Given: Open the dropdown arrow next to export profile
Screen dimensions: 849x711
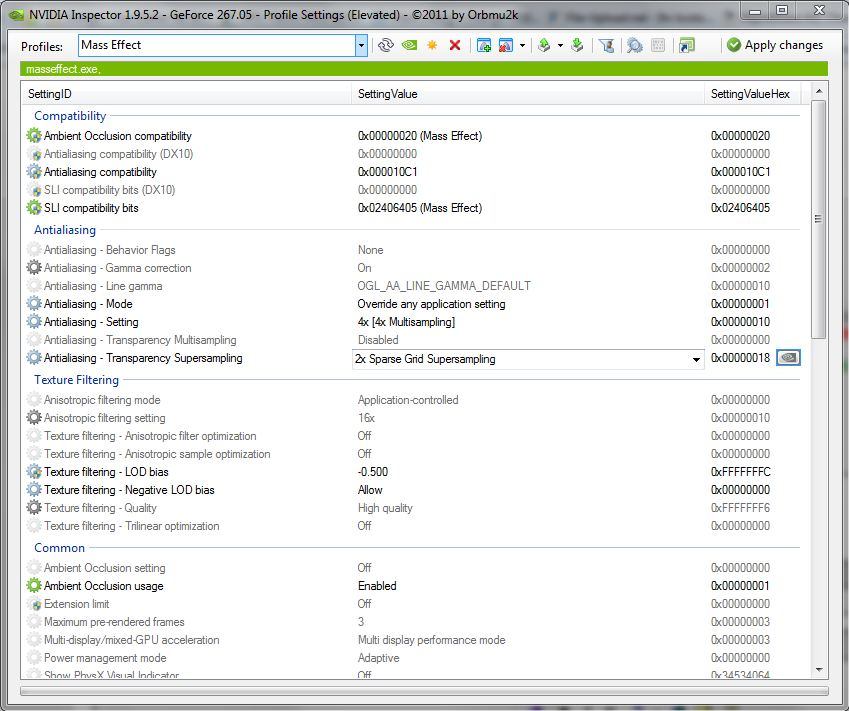Looking at the screenshot, I should pyautogui.click(x=560, y=45).
